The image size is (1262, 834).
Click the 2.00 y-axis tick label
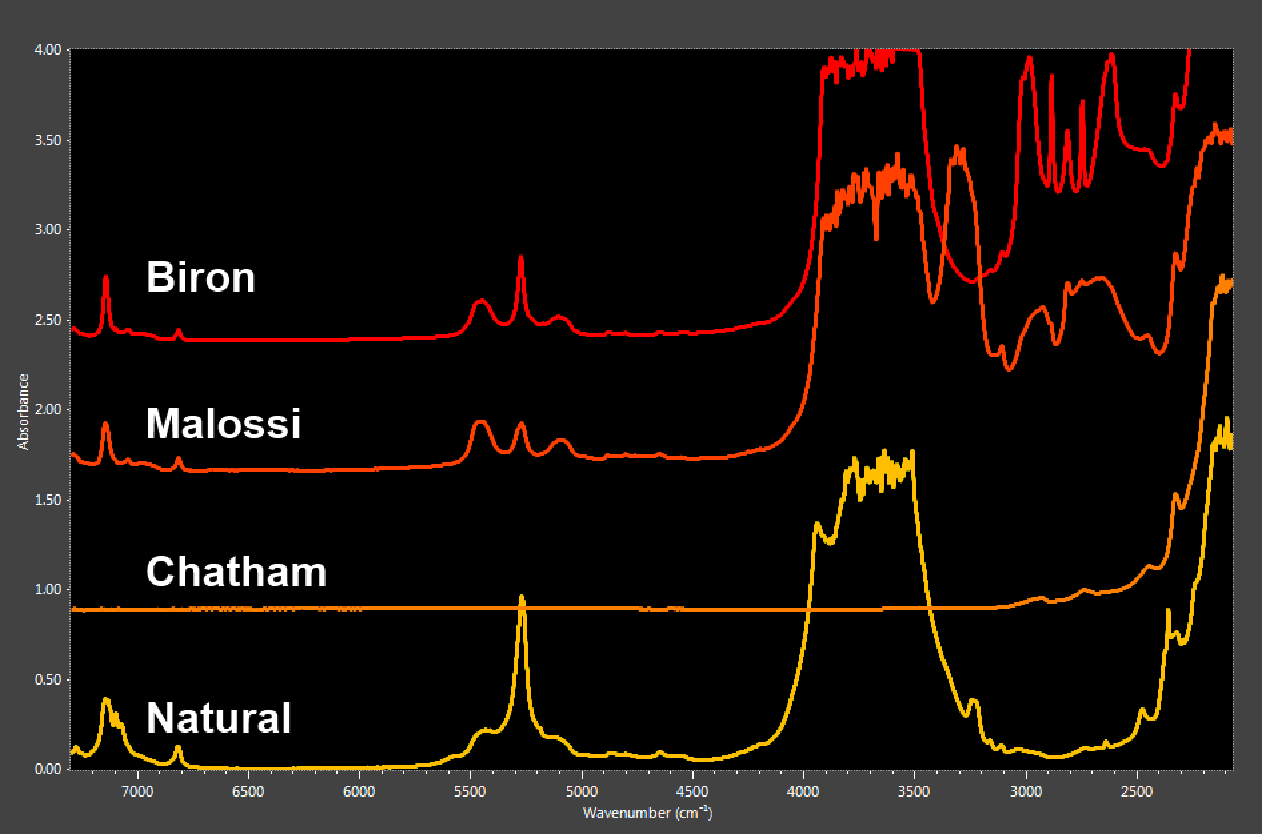click(48, 410)
